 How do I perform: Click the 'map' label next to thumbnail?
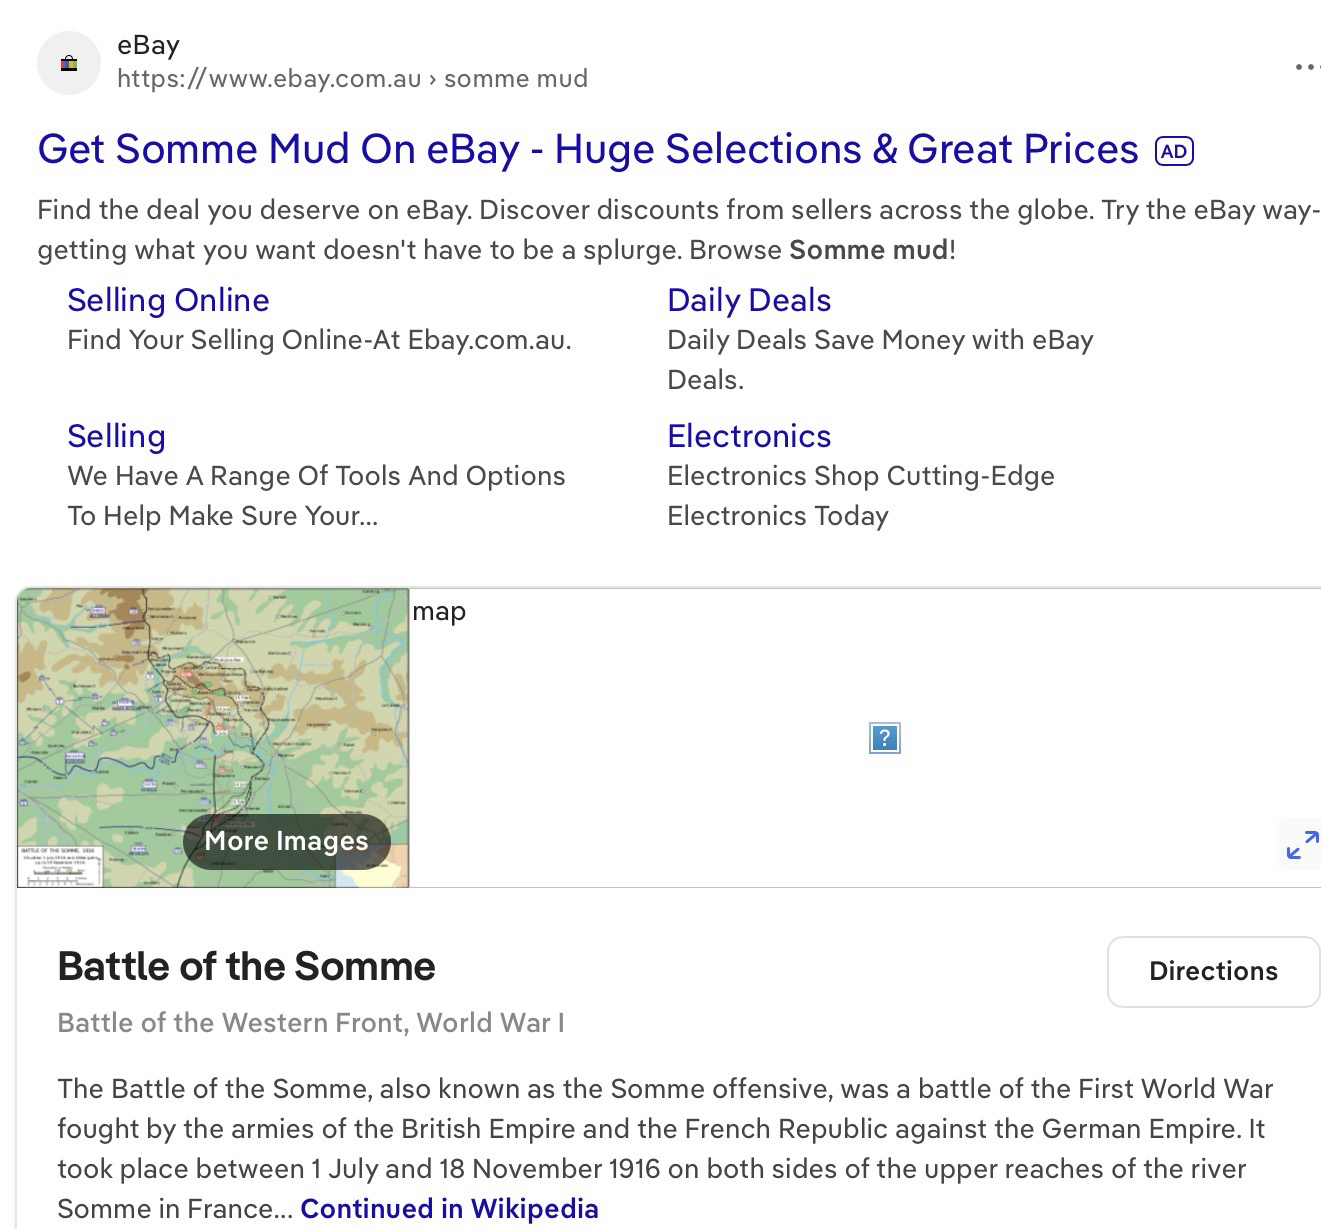click(x=439, y=611)
